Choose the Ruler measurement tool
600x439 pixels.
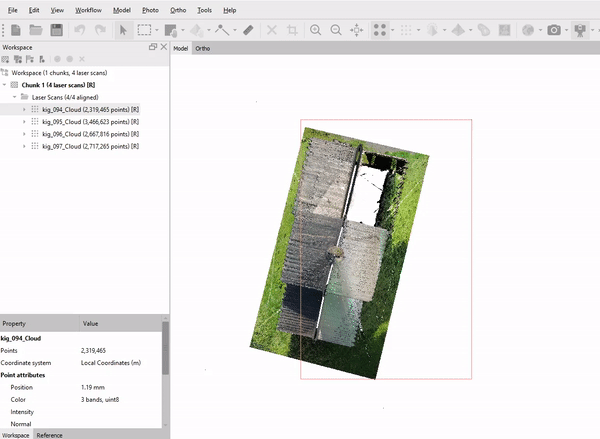[x=248, y=30]
